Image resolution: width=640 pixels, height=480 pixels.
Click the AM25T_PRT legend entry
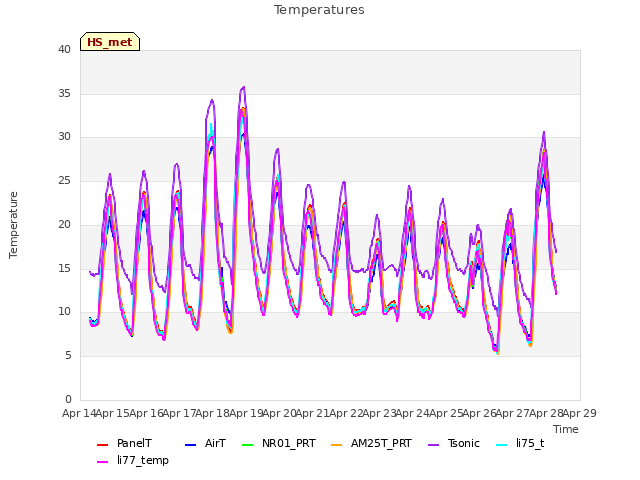click(371, 444)
